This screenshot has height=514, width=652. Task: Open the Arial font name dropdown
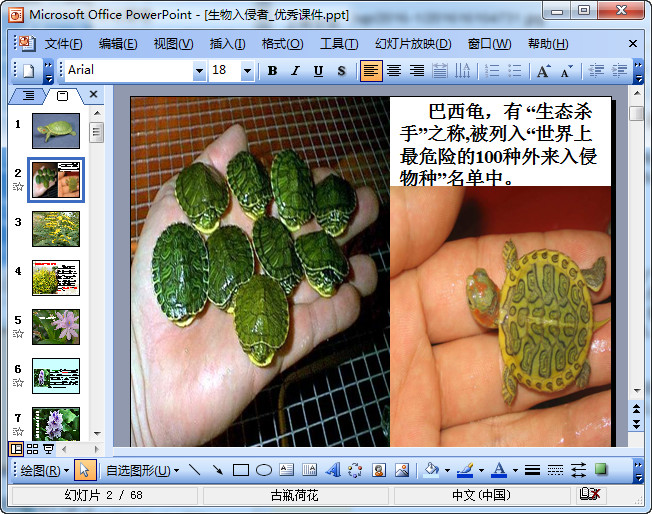pyautogui.click(x=199, y=71)
